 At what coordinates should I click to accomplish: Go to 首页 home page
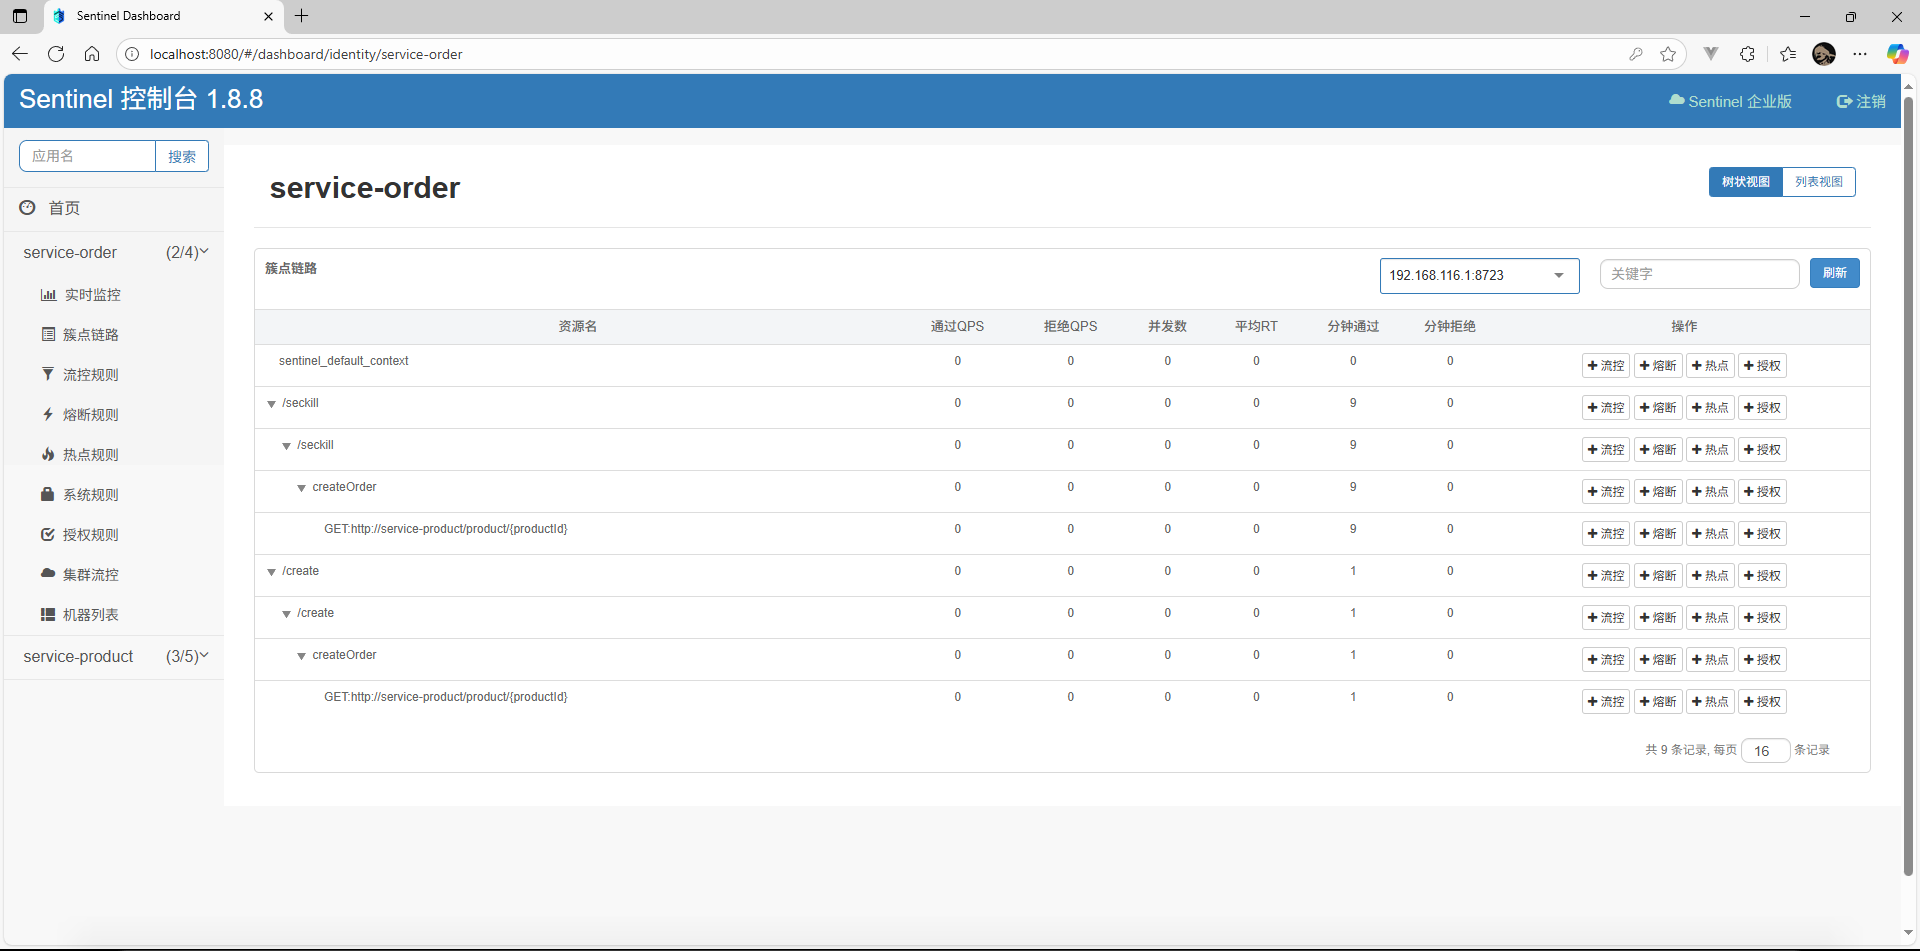coord(64,208)
